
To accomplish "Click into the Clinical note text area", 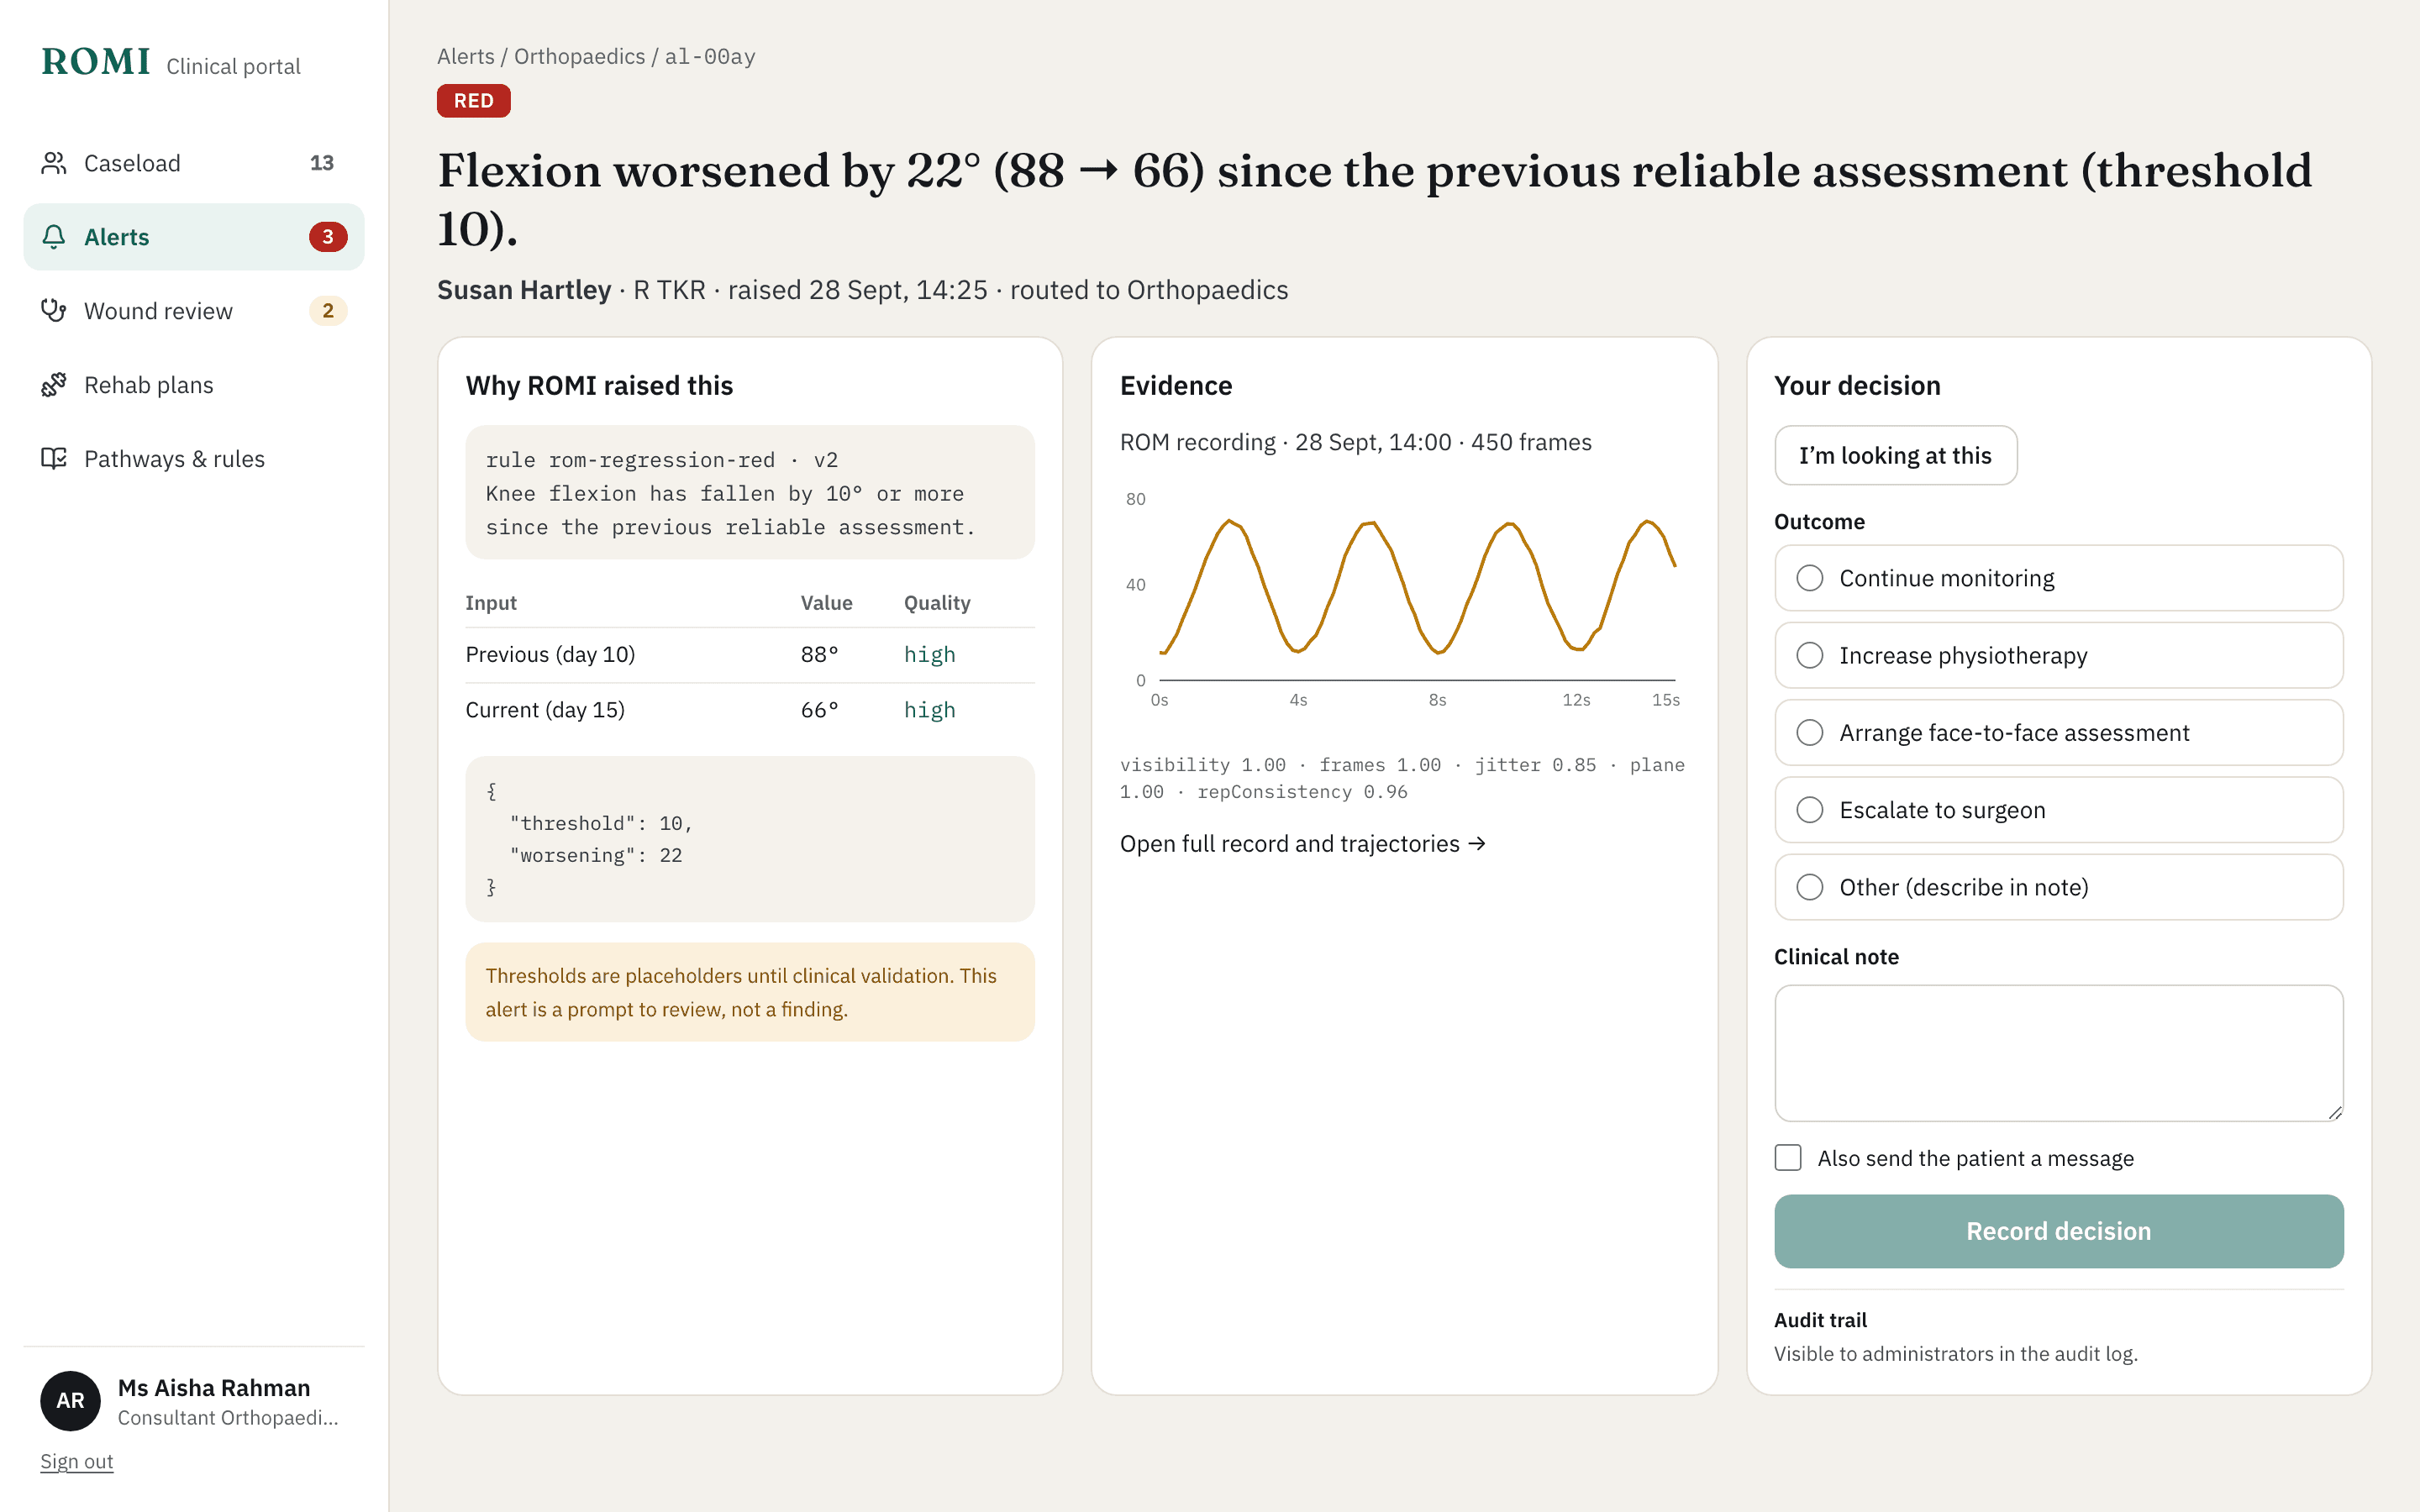I will click(x=2058, y=1053).
